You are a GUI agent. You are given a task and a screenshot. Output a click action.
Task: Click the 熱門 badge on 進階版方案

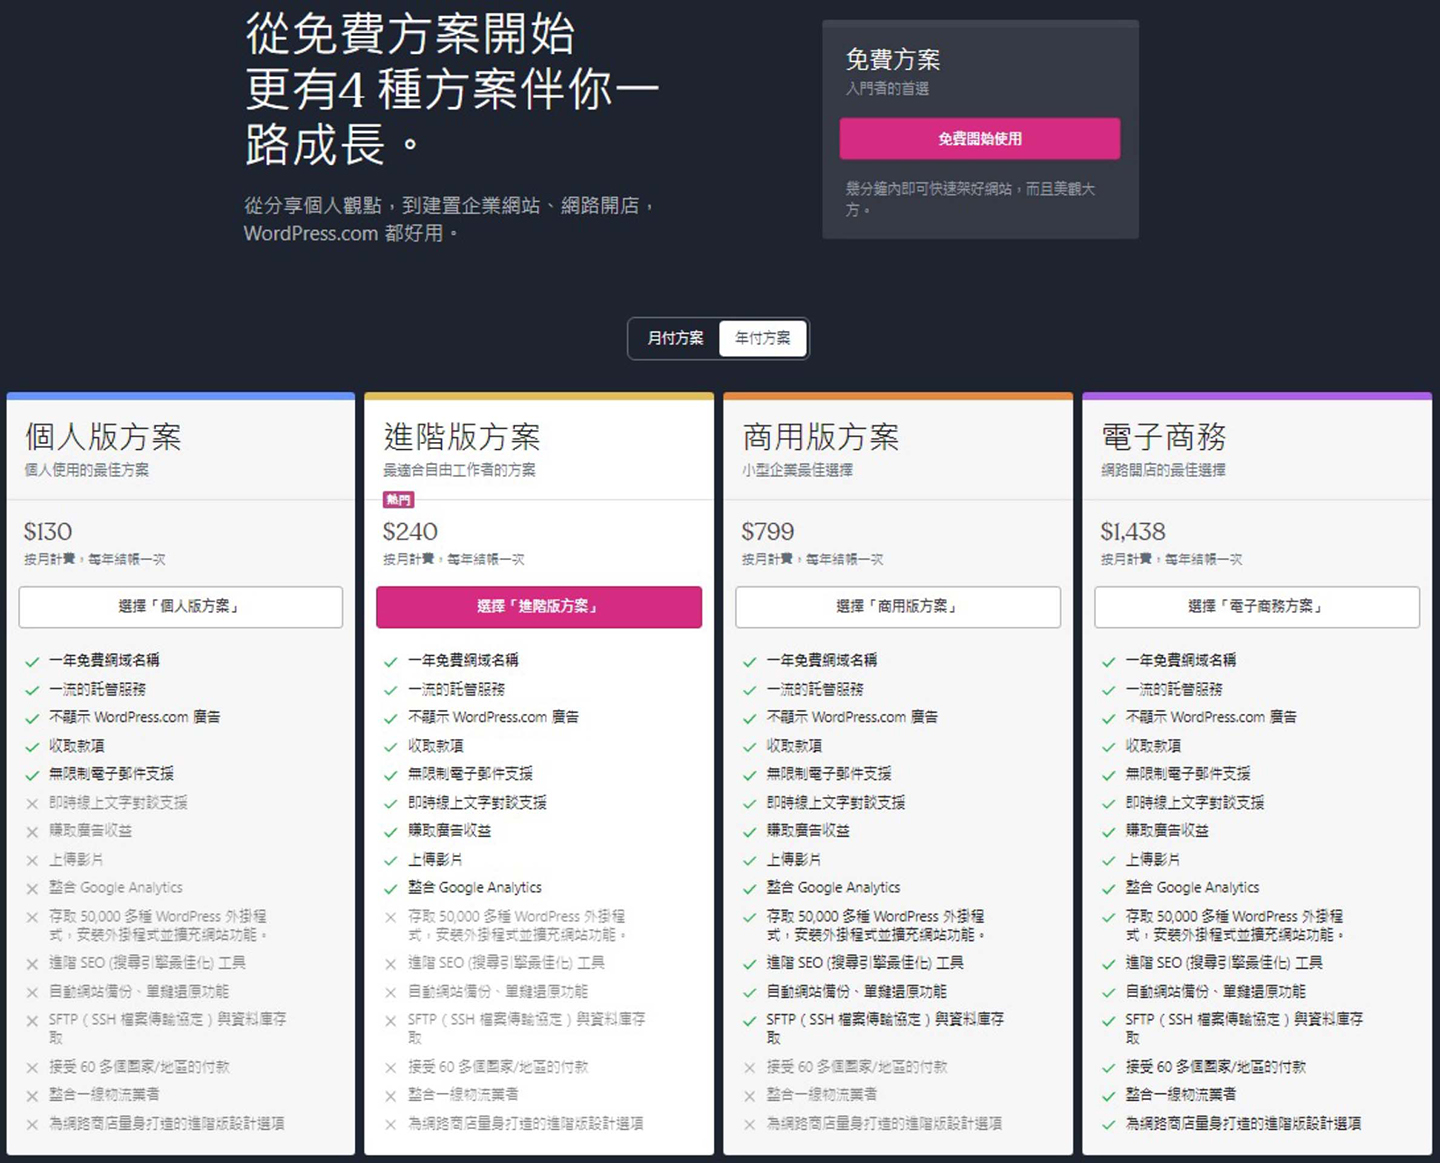(398, 499)
